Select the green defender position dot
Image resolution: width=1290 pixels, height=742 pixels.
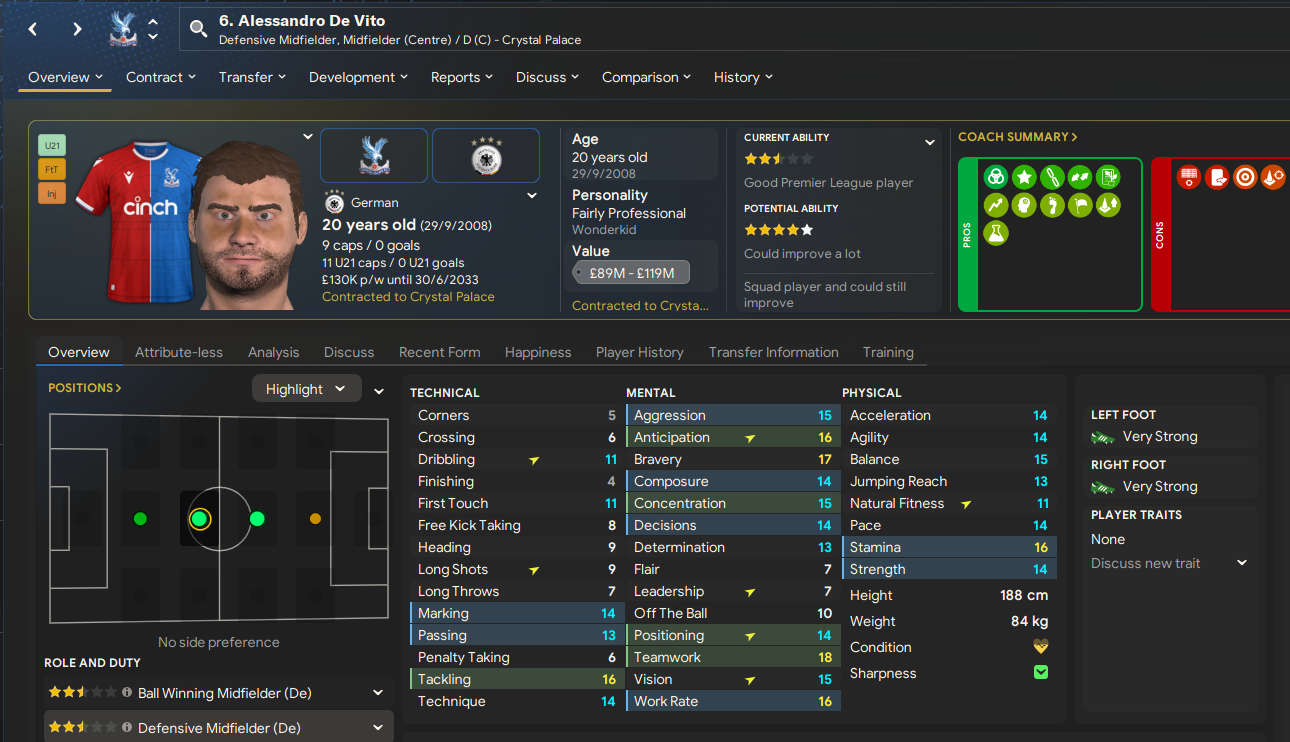coord(140,518)
